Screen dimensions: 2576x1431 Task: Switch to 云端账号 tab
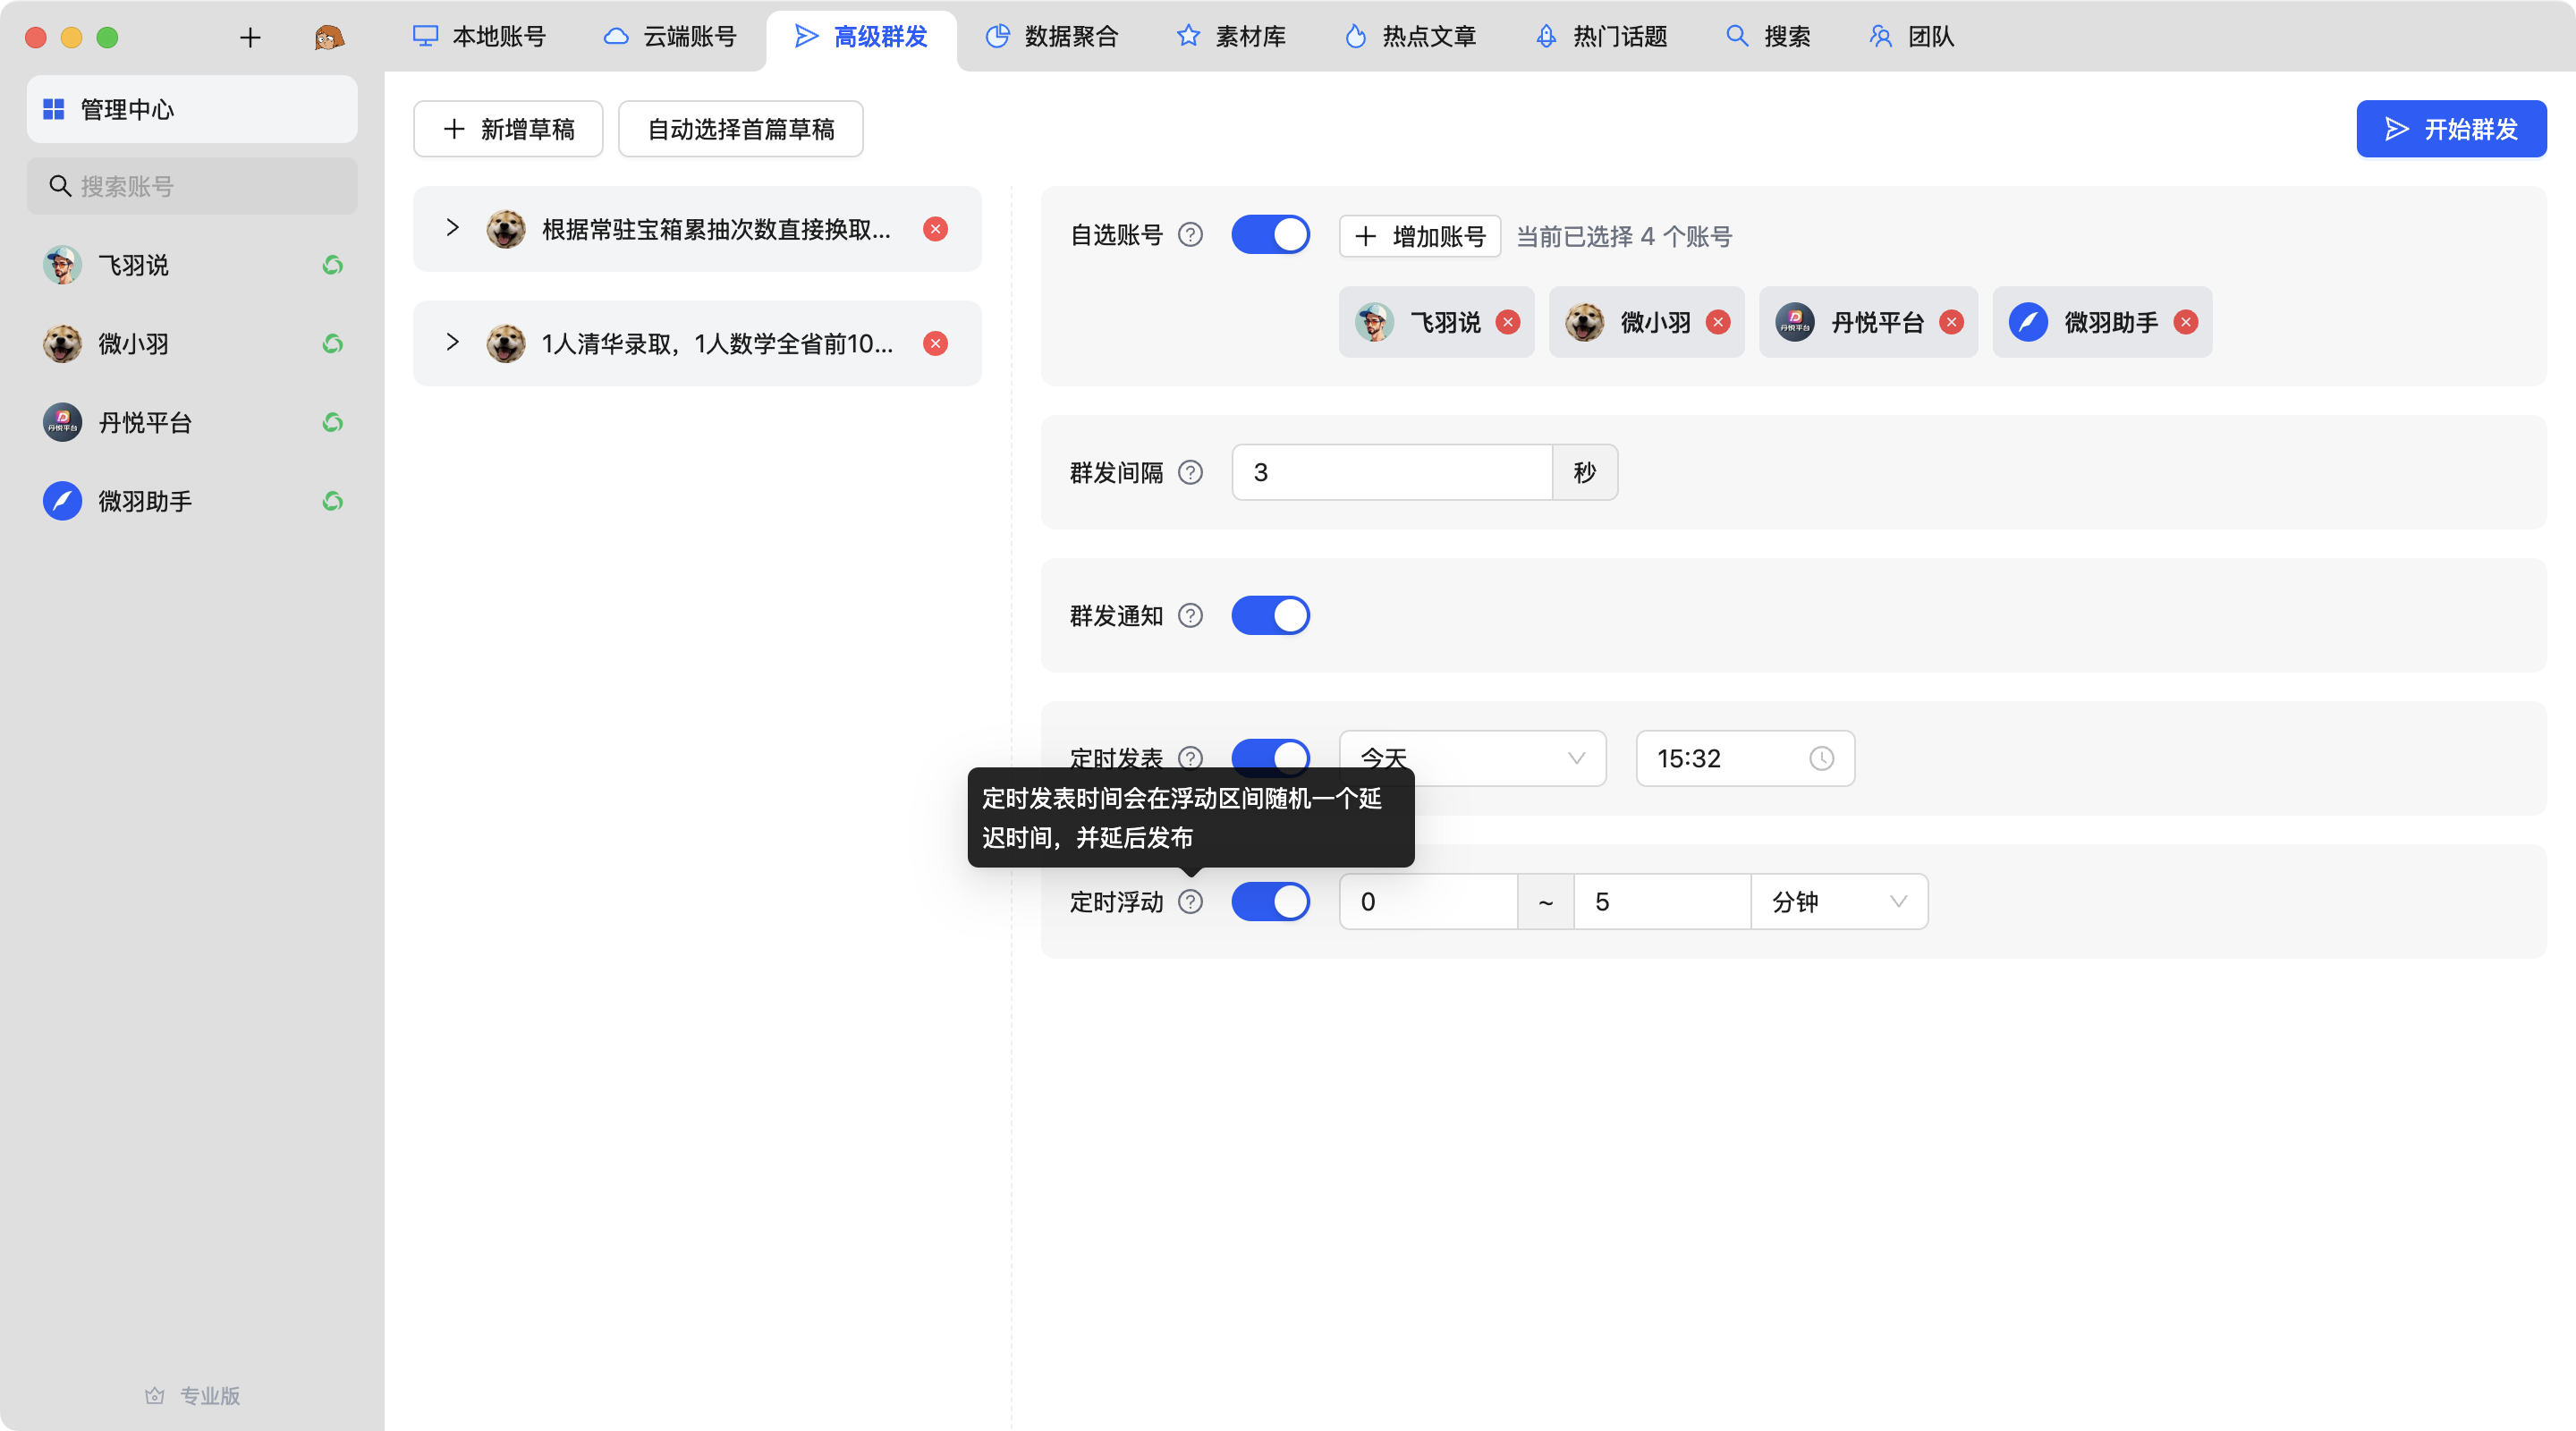[x=670, y=37]
